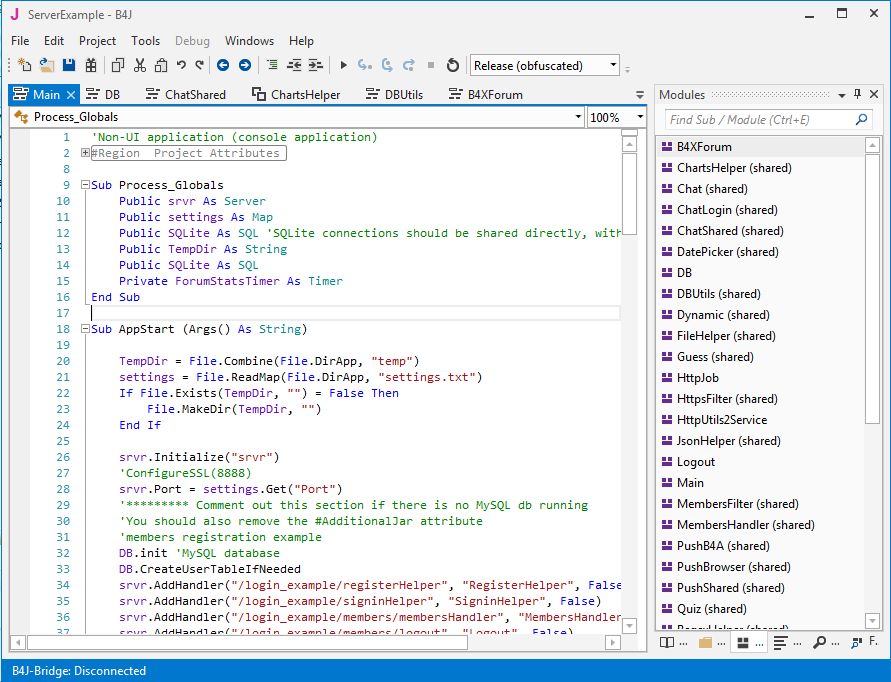Close the Main tab
Screen dimensions: 891x682
tap(71, 95)
